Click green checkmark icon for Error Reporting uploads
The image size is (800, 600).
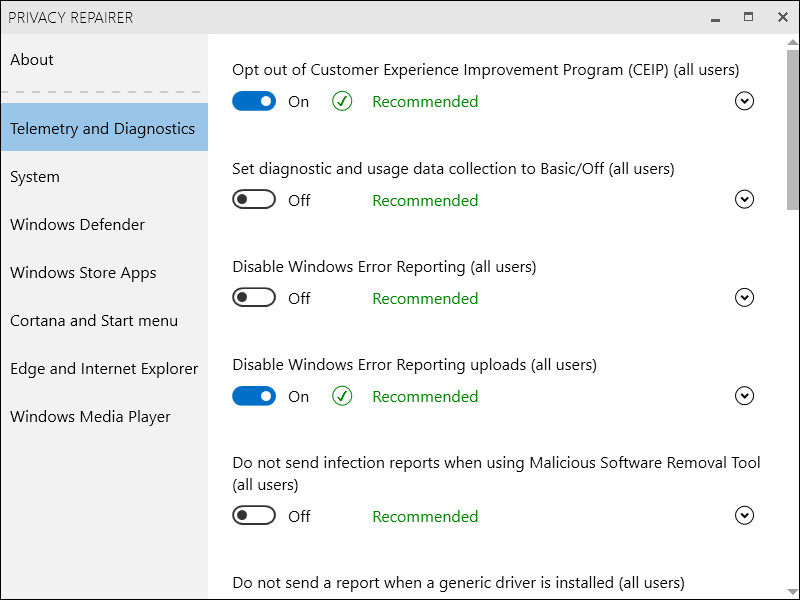click(342, 396)
